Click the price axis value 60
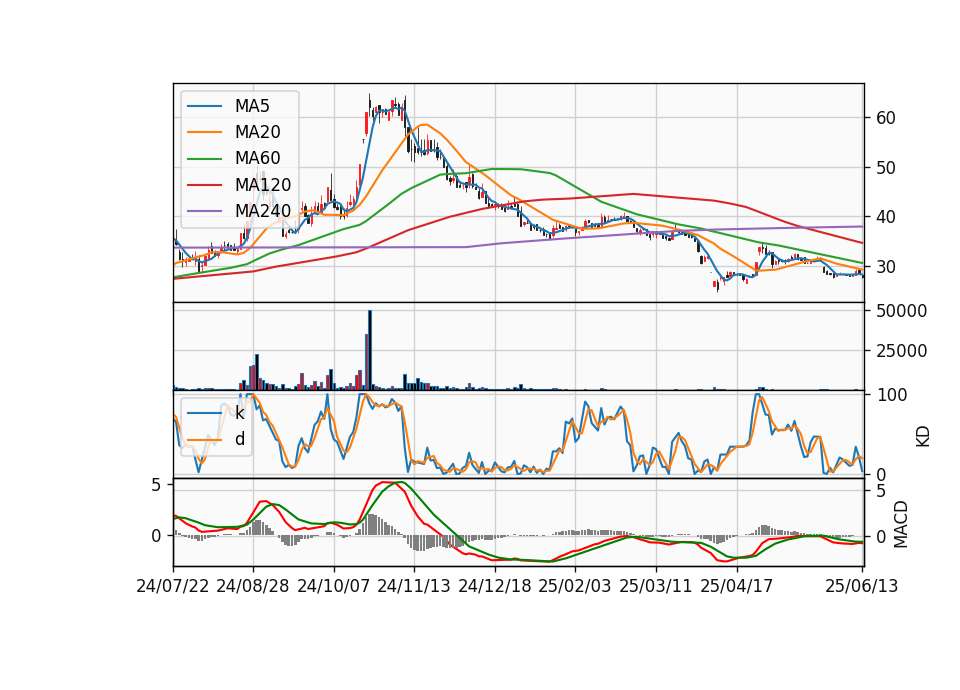The width and height of the screenshot is (960, 690). coord(886,118)
